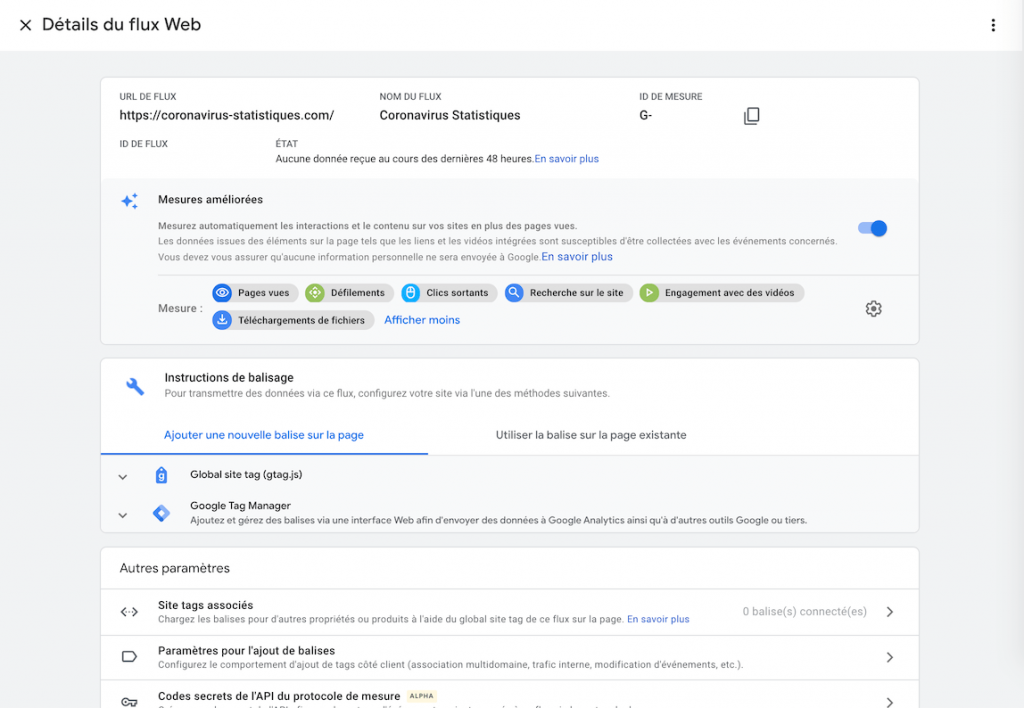Image resolution: width=1024 pixels, height=708 pixels.
Task: Click the Codes secrets key icon
Action: (x=129, y=701)
